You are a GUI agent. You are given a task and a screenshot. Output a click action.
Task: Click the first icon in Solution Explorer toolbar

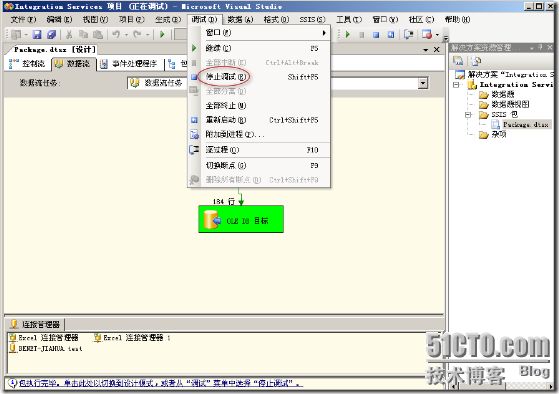coord(458,61)
